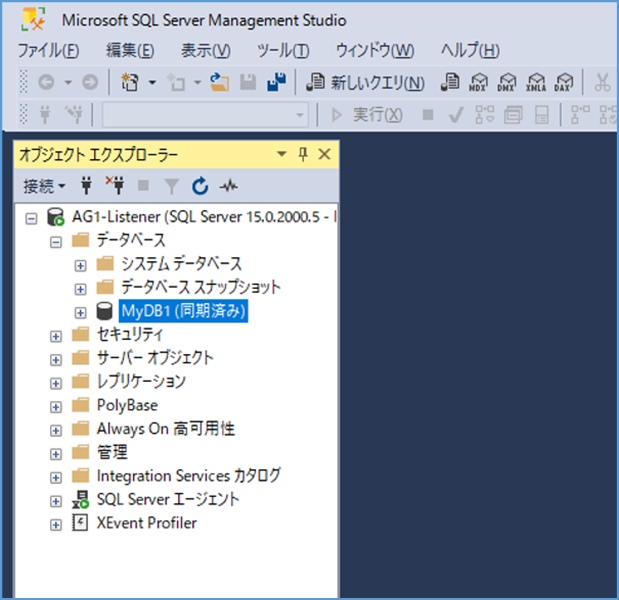Click the Save All icon
This screenshot has width=619, height=600.
(x=277, y=82)
